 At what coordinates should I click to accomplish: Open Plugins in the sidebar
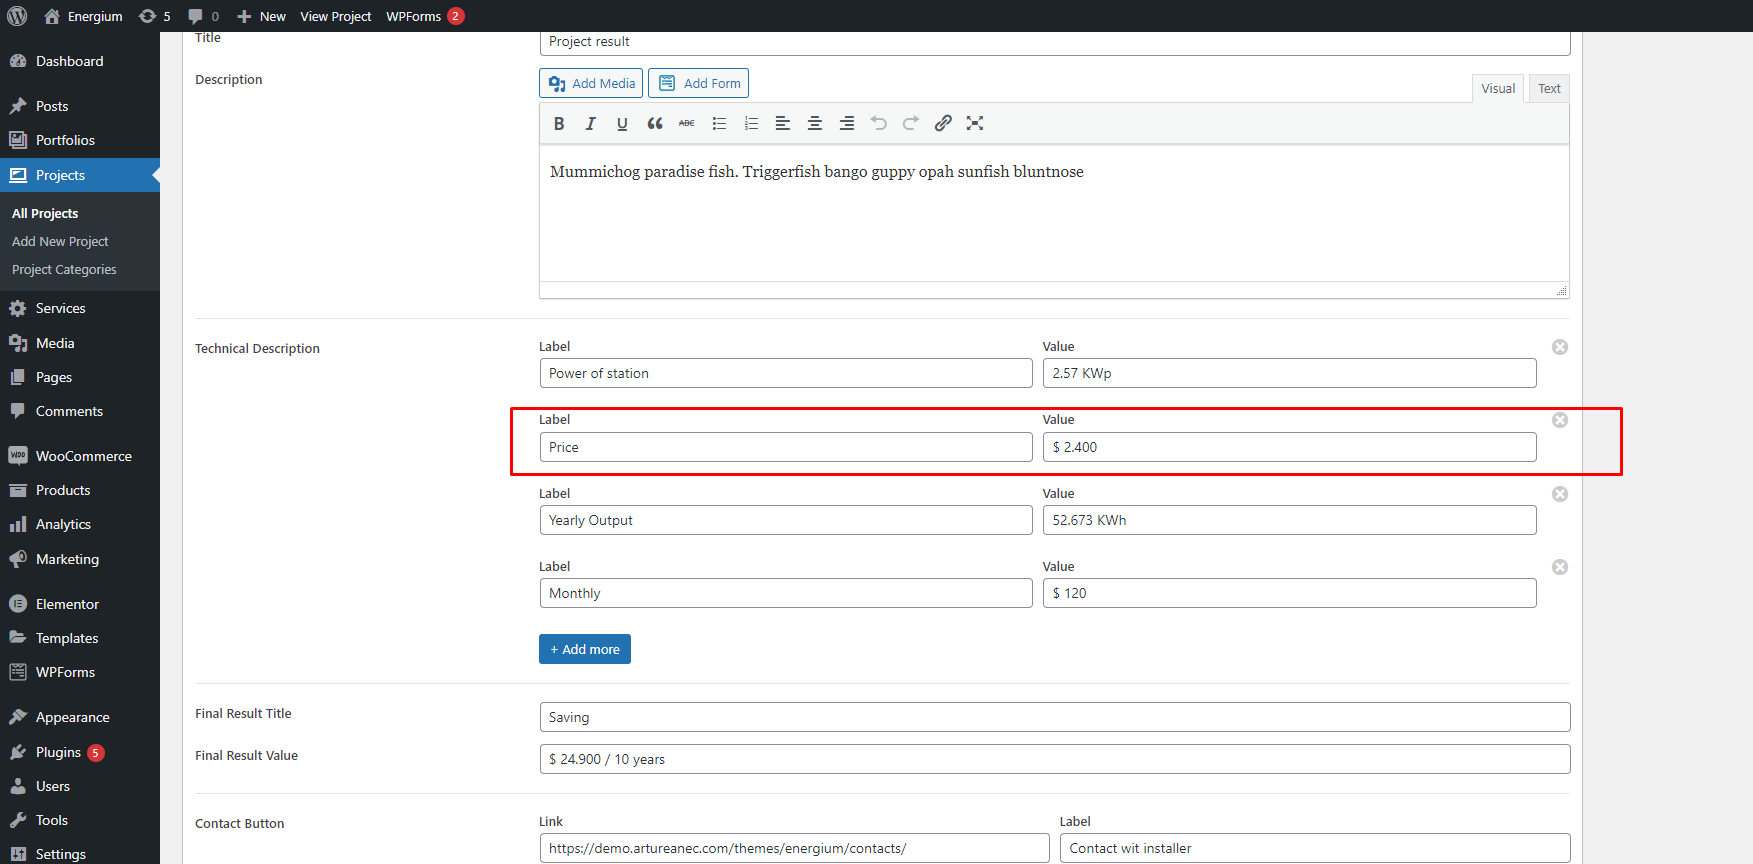[x=80, y=752]
